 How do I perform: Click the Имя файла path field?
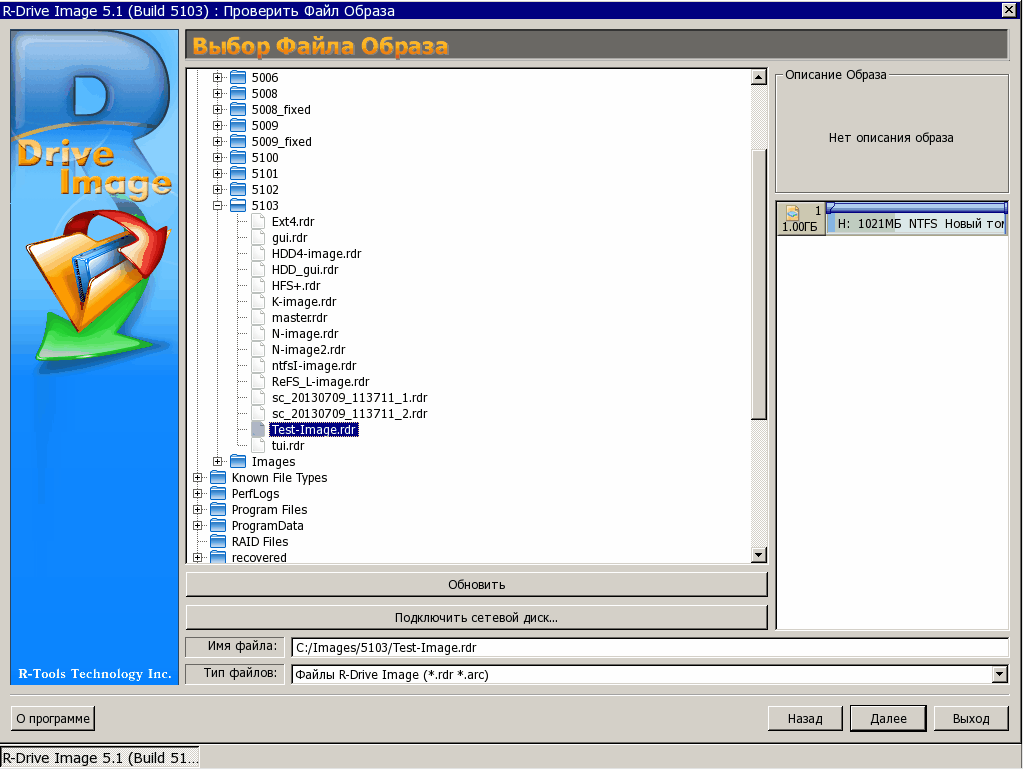[650, 647]
